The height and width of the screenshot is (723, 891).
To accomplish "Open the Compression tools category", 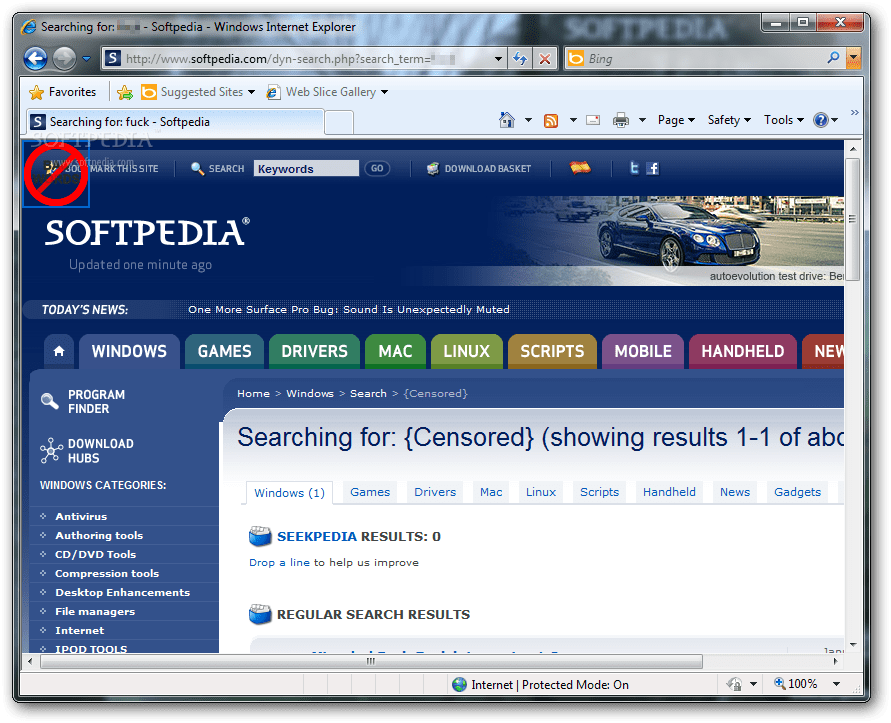I will click(x=107, y=574).
